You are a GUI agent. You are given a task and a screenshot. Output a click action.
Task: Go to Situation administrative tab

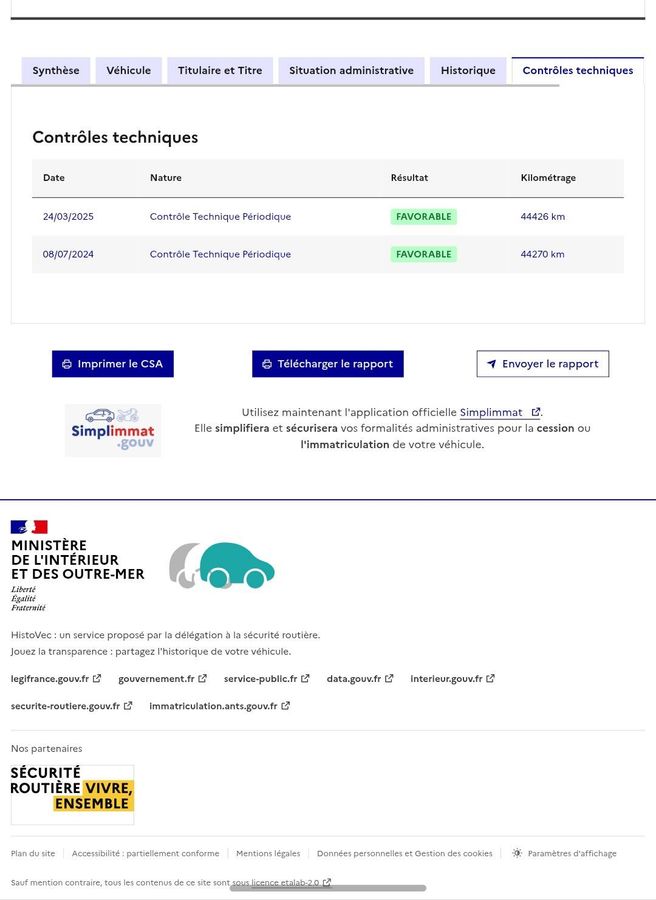click(x=351, y=71)
